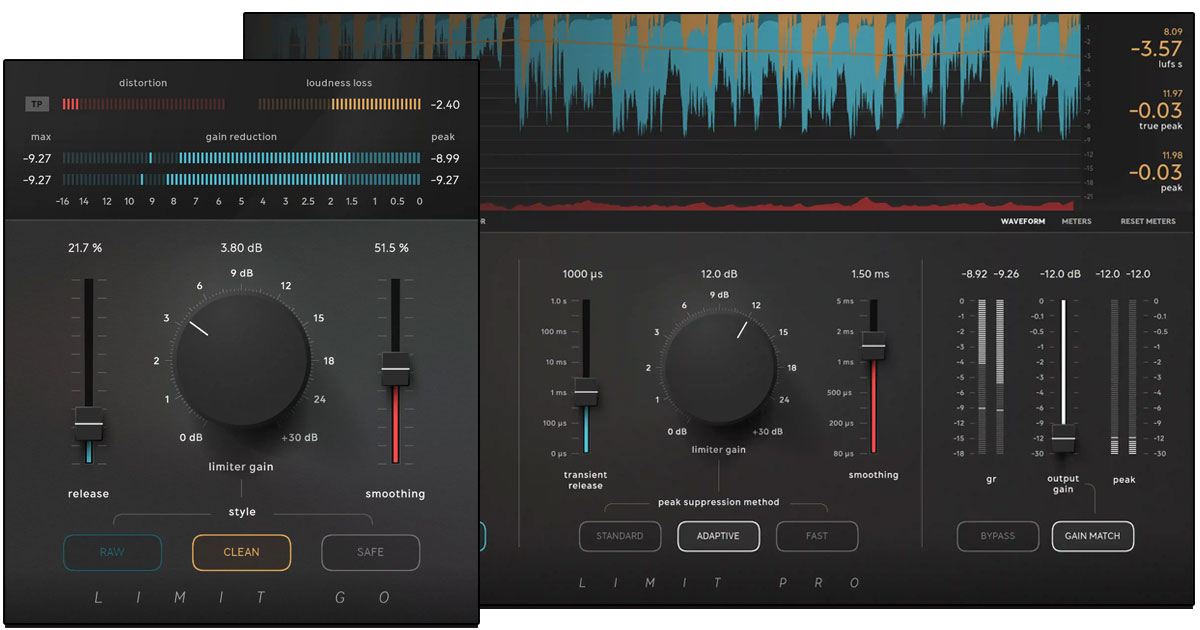Toggle the TP true peak button in Limit Go
1200x630 pixels.
[x=37, y=104]
